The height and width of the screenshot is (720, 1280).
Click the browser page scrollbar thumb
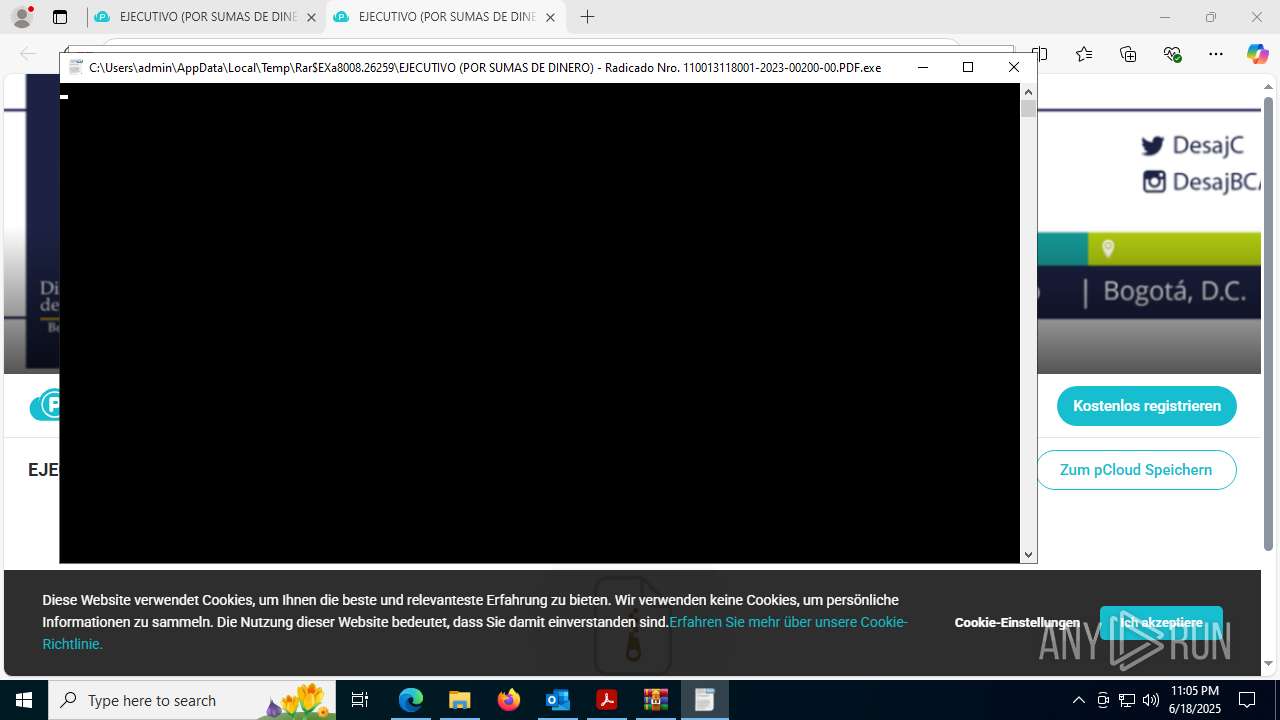1268,323
